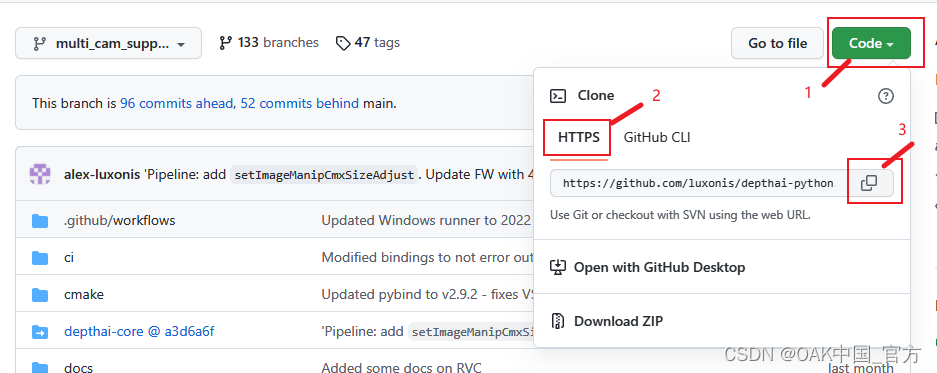Copy the clone URL with clipboard icon
The image size is (937, 373).
[869, 184]
